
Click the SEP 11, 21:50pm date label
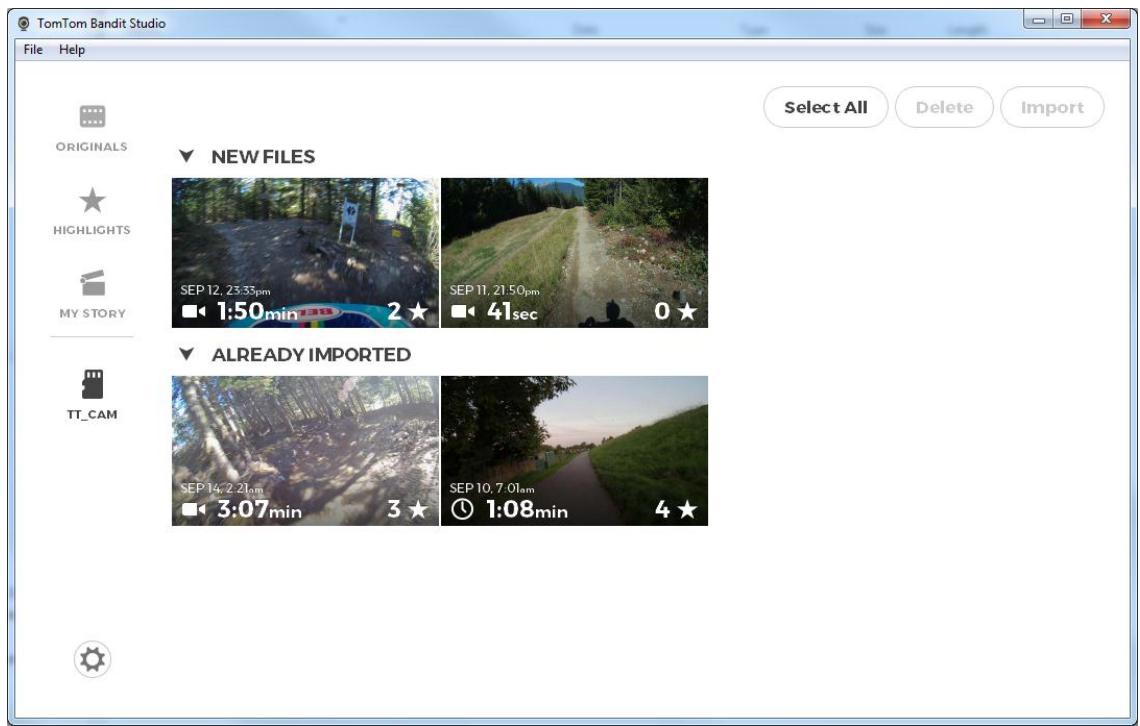[494, 290]
